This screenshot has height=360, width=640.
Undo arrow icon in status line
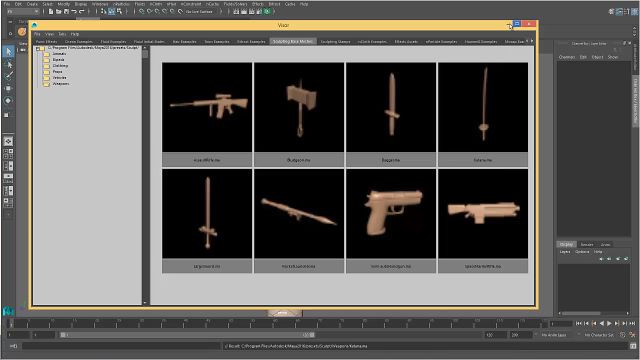point(74,11)
